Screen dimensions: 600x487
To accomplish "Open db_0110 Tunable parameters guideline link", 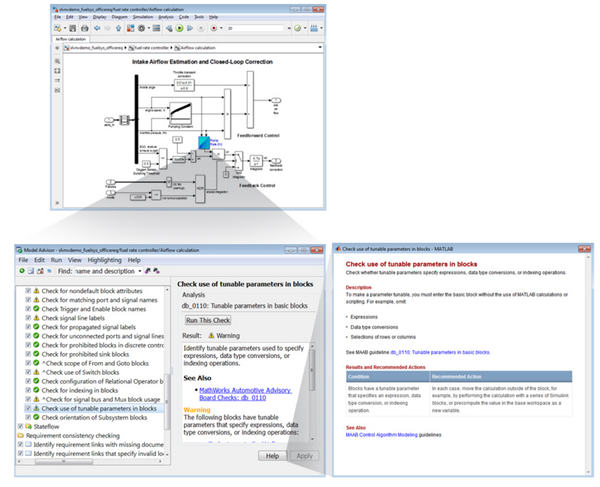I will [440, 352].
